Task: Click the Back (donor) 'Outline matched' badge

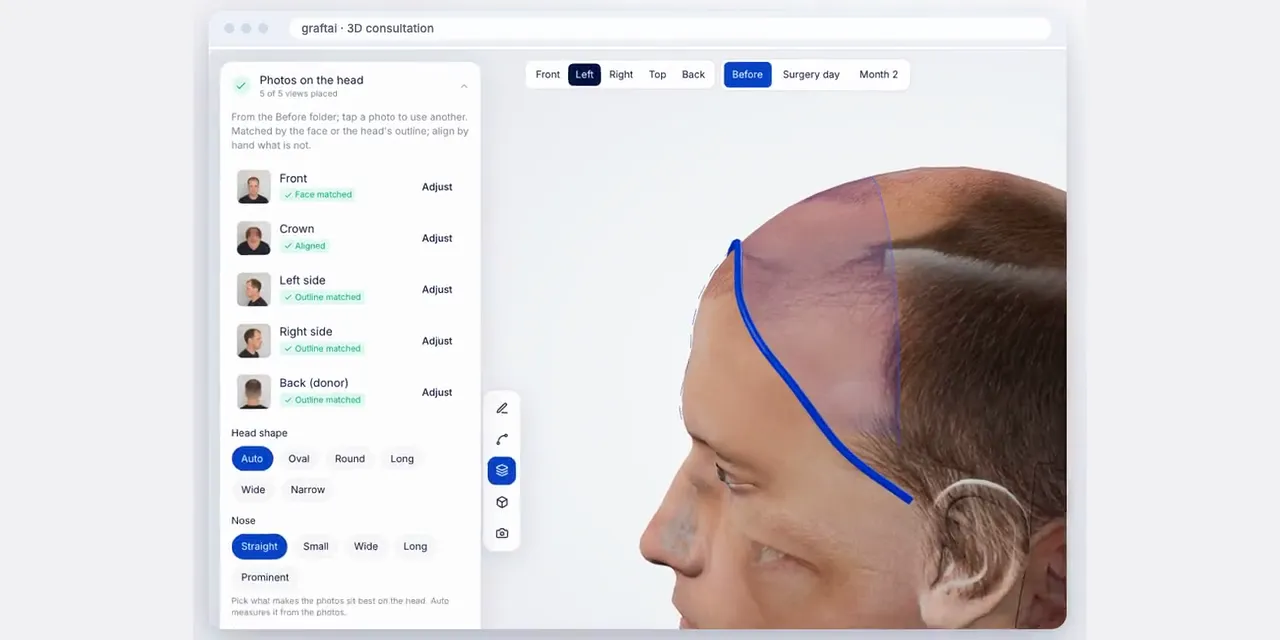Action: [322, 400]
